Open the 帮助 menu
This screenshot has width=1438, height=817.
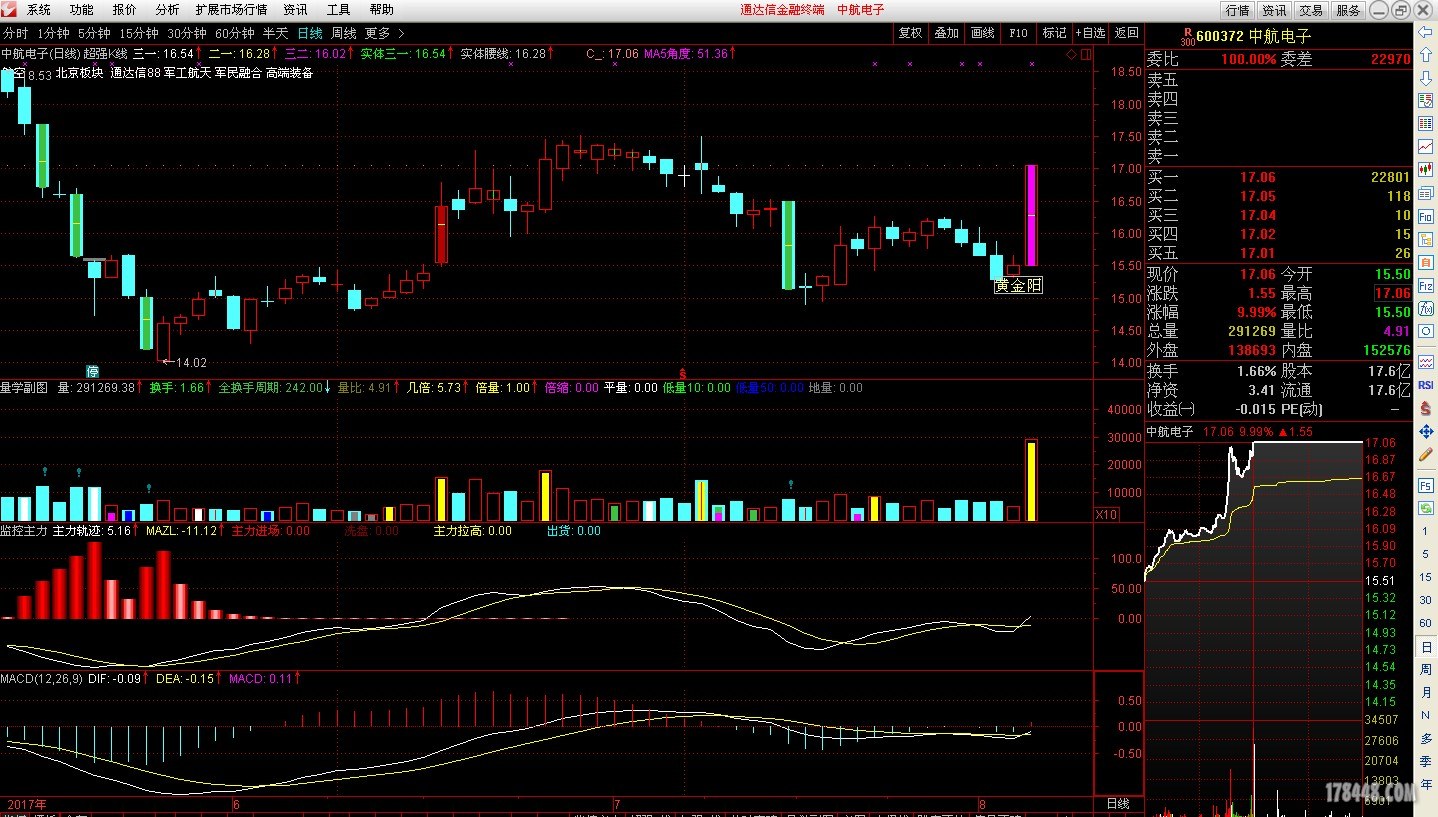[x=381, y=10]
